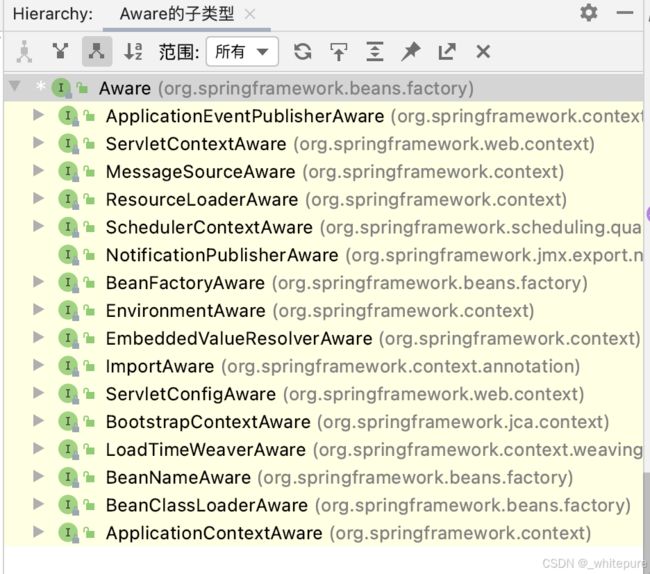This screenshot has width=650, height=574.
Task: Expand ServletContextAware node
Action: (39, 143)
